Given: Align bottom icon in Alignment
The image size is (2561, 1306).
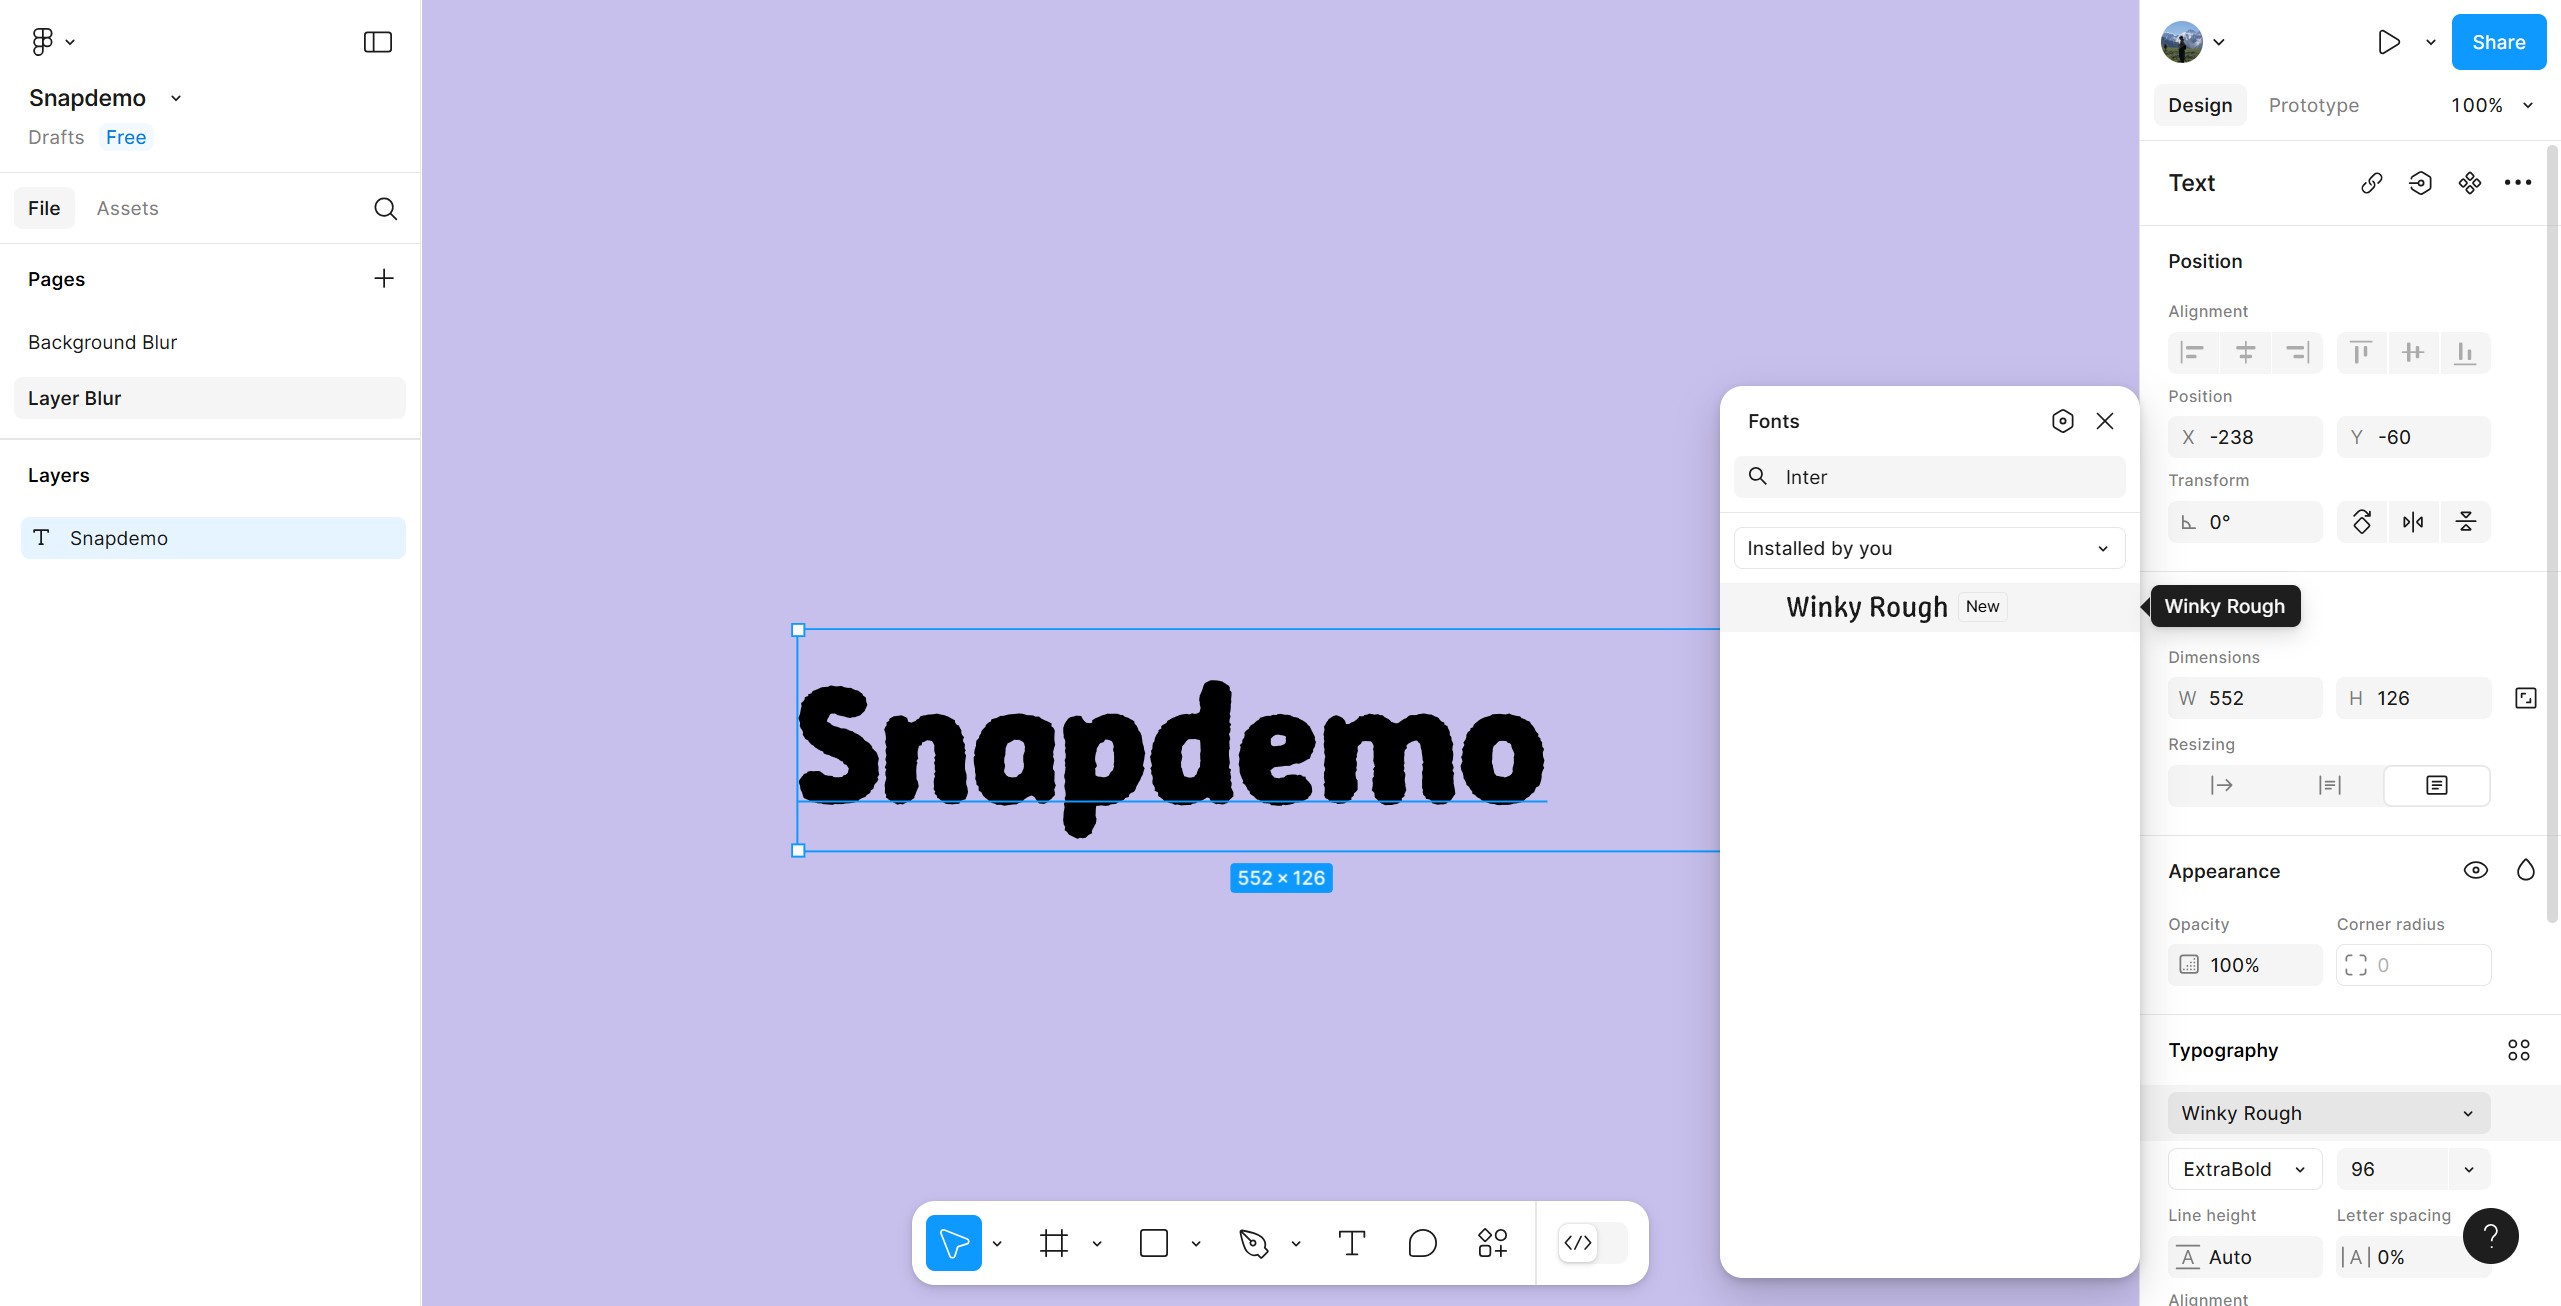Looking at the screenshot, I should (2465, 353).
